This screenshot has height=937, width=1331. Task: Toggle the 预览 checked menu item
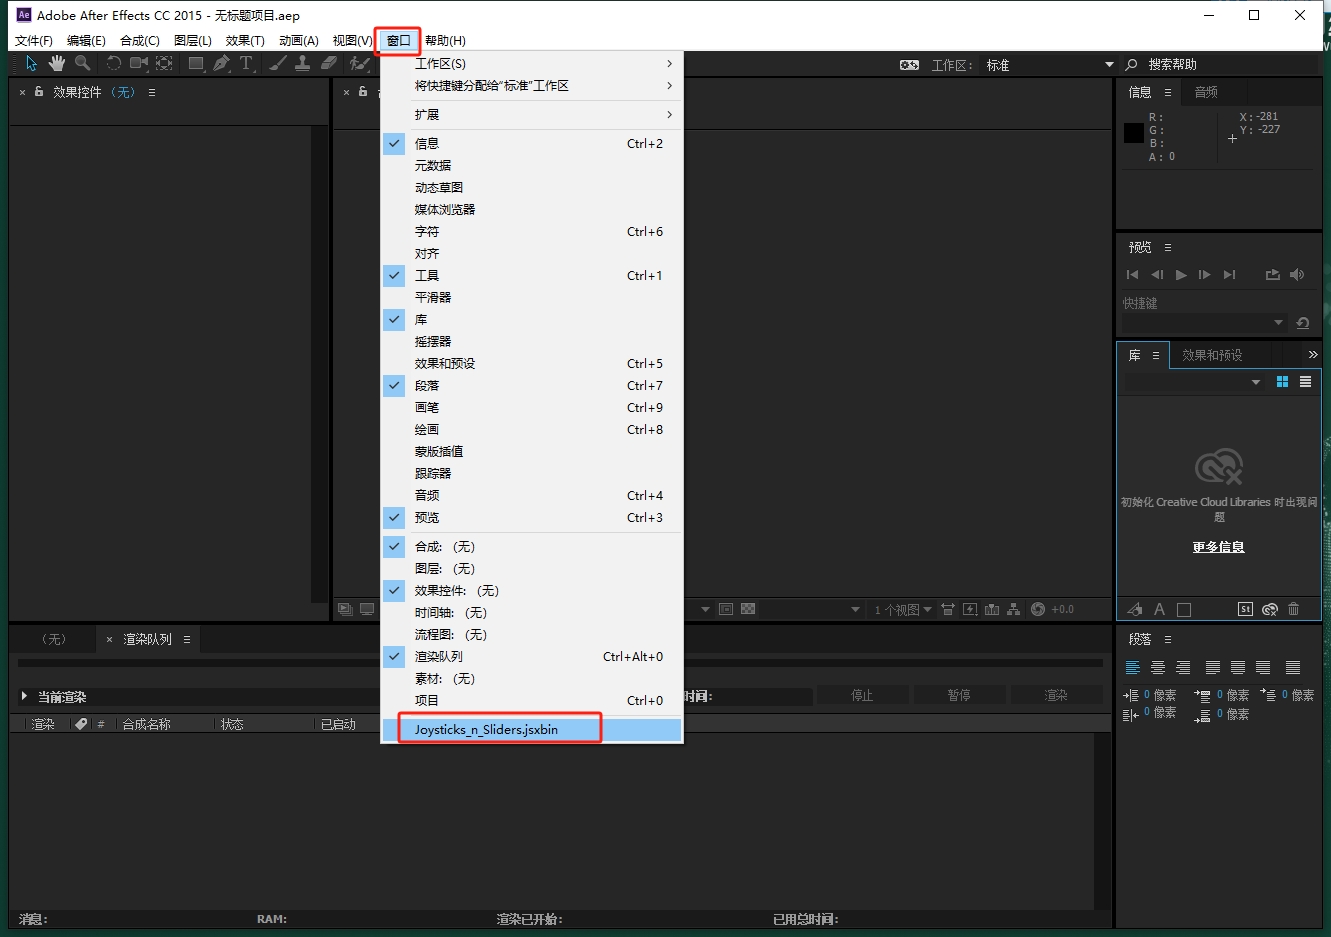(x=531, y=517)
